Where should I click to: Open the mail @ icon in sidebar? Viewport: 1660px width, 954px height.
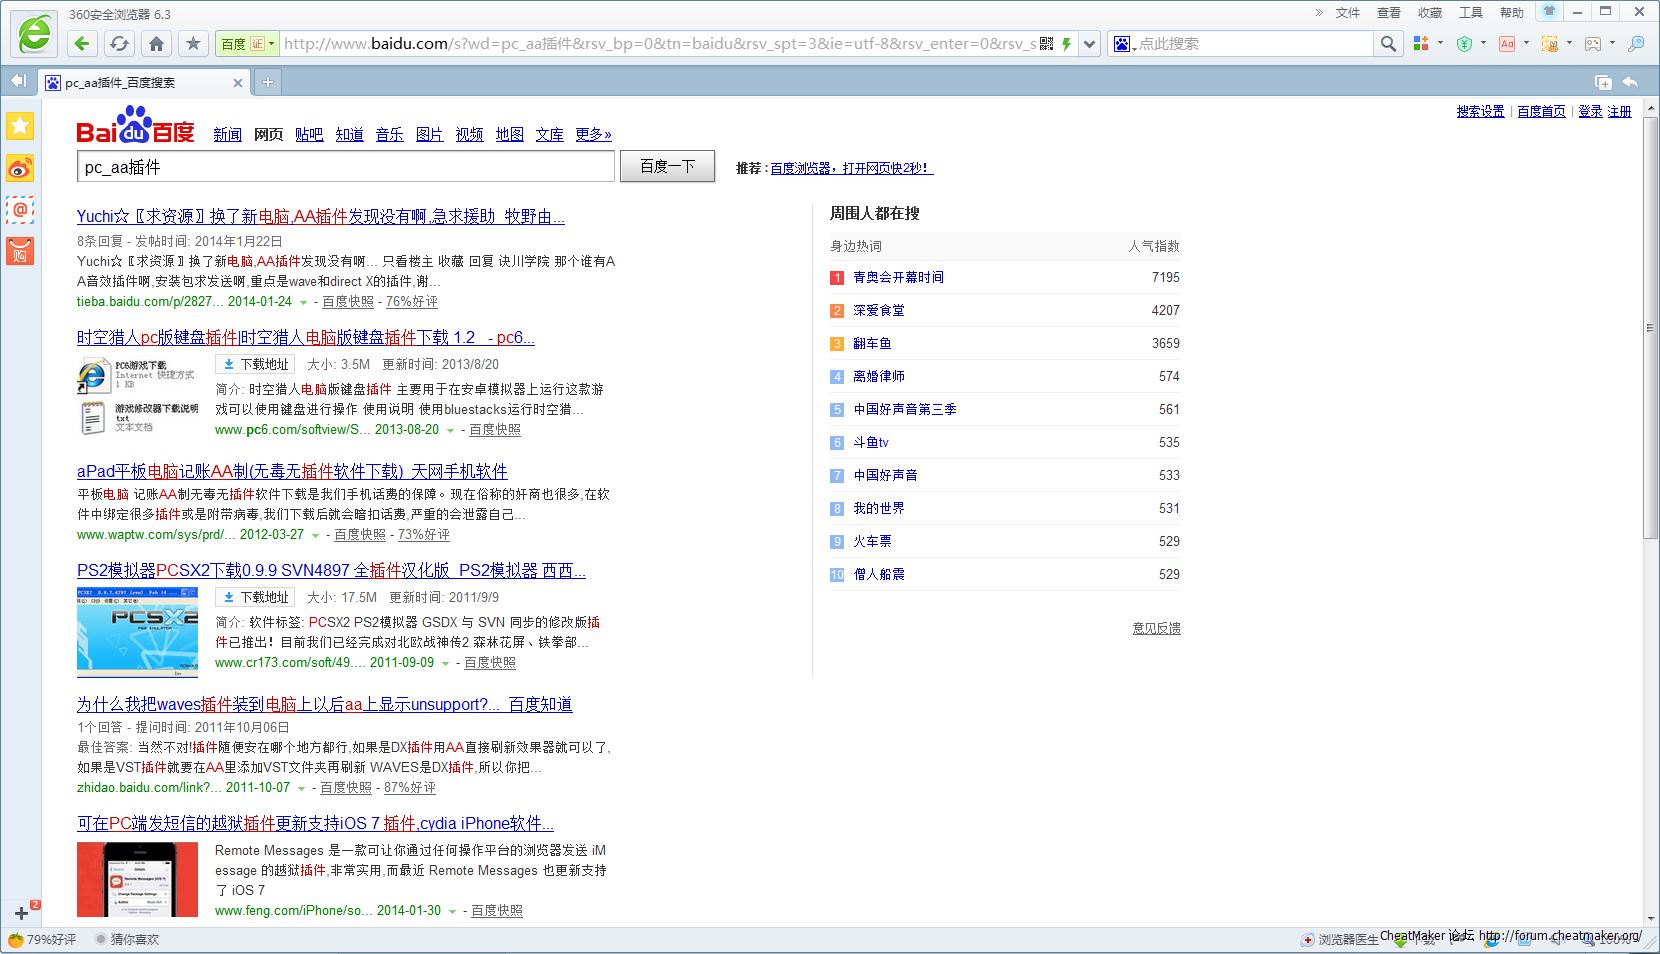[x=20, y=210]
